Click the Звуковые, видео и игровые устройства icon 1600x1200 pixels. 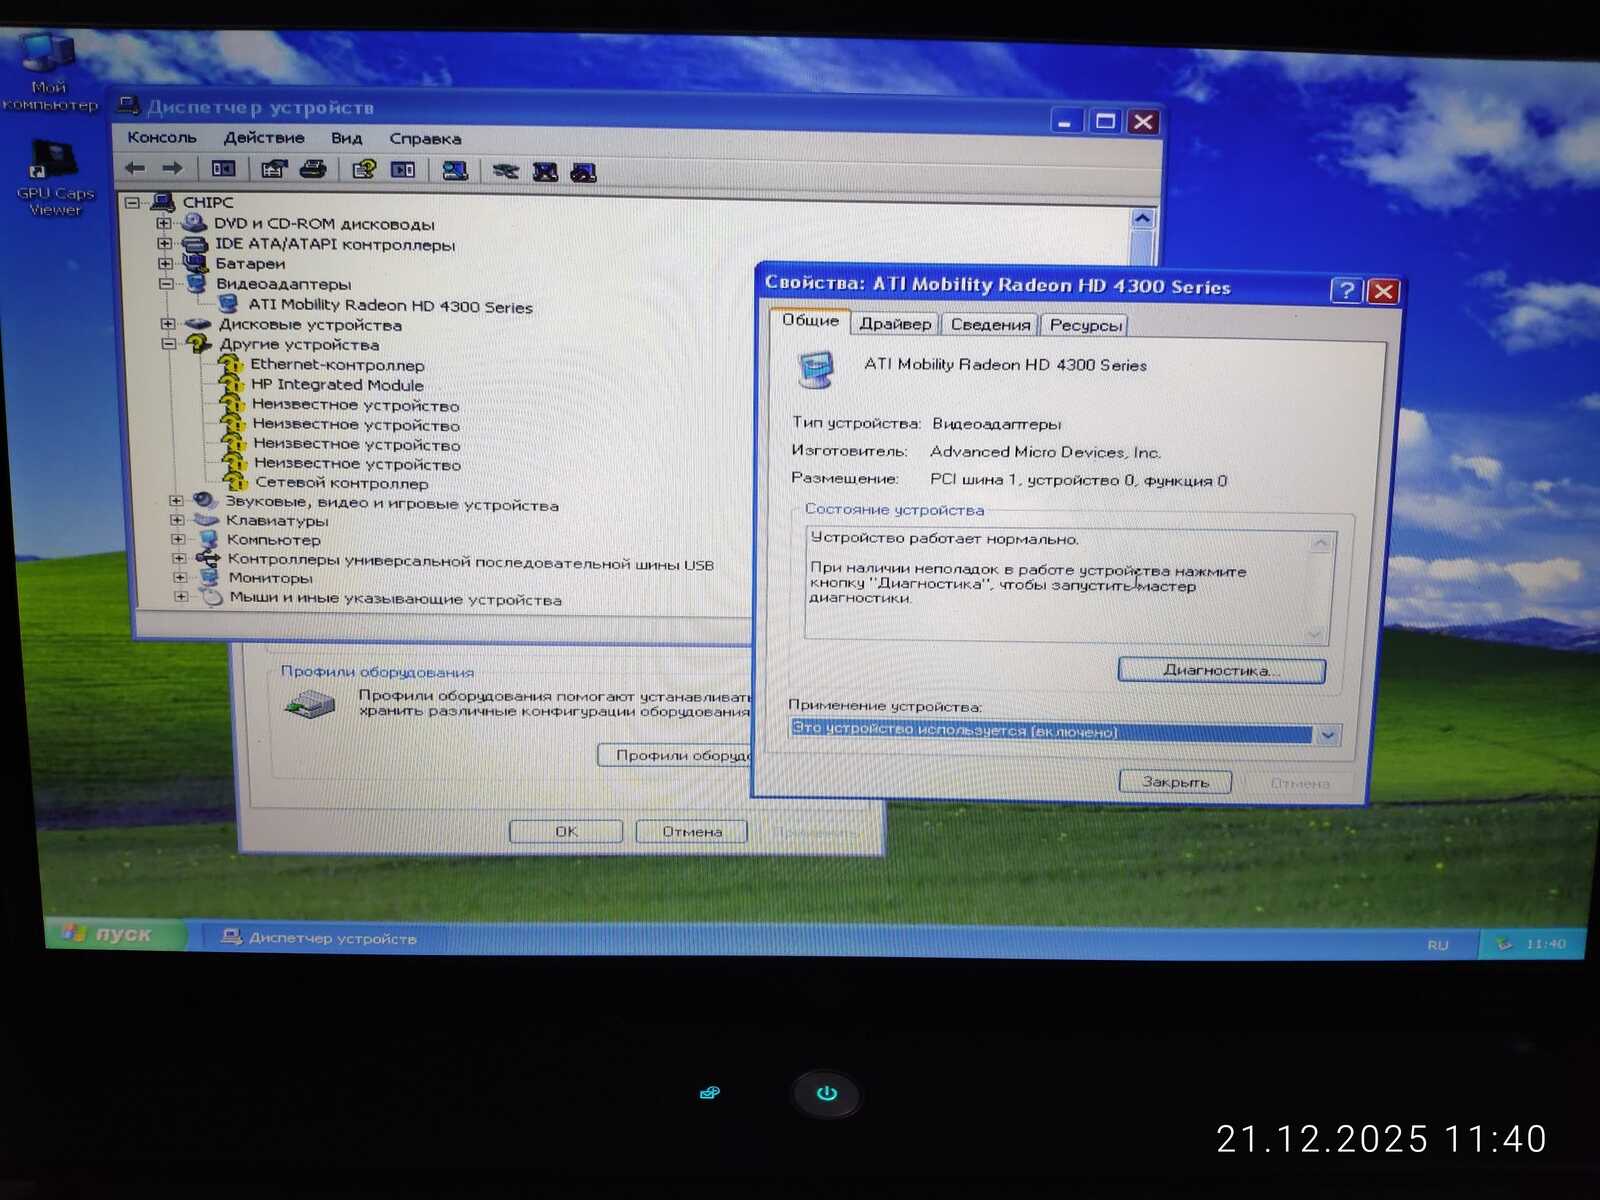(205, 501)
